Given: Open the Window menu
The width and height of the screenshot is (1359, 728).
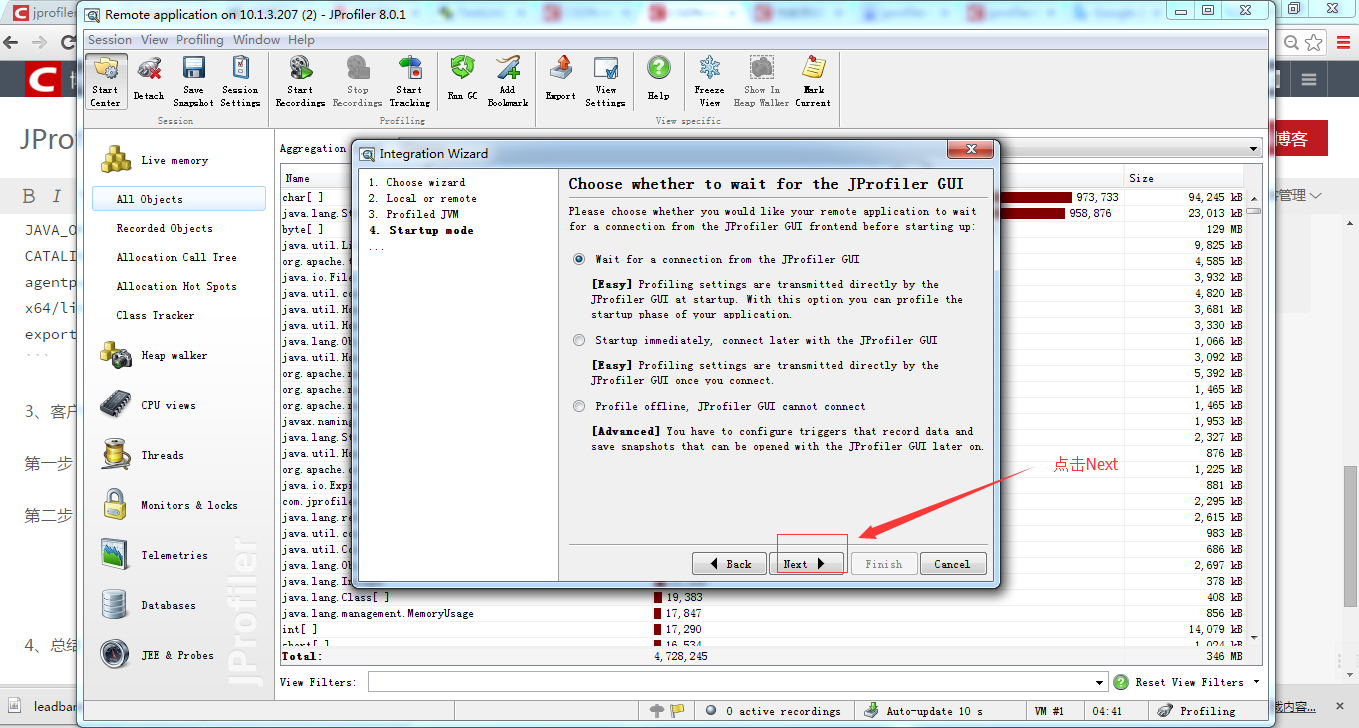Looking at the screenshot, I should (x=257, y=40).
